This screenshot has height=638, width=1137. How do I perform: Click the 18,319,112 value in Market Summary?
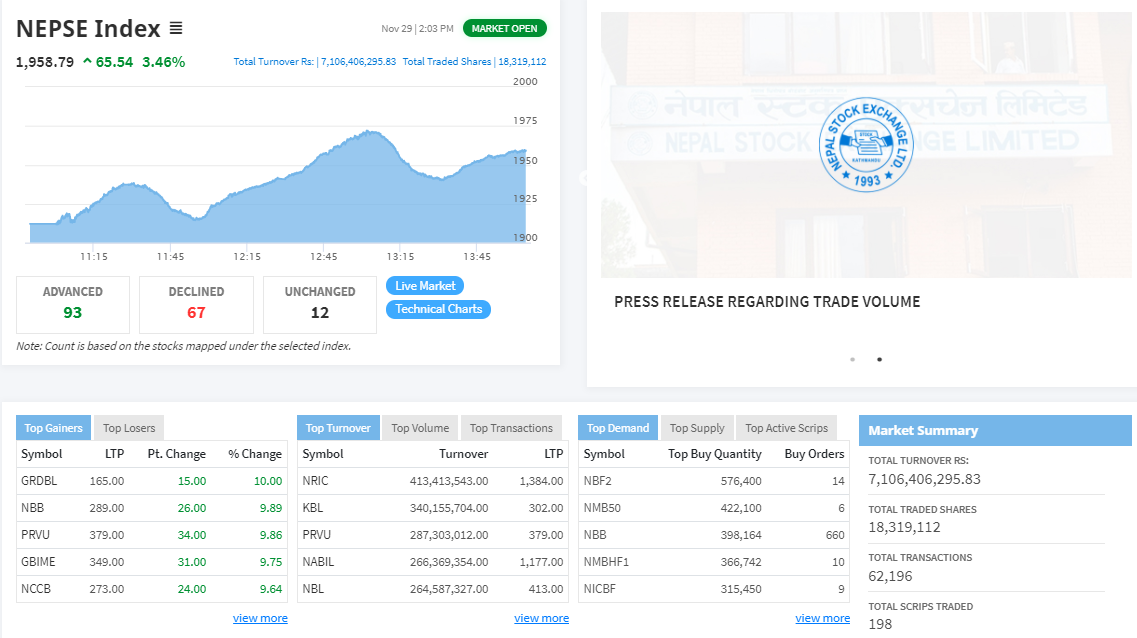click(904, 527)
